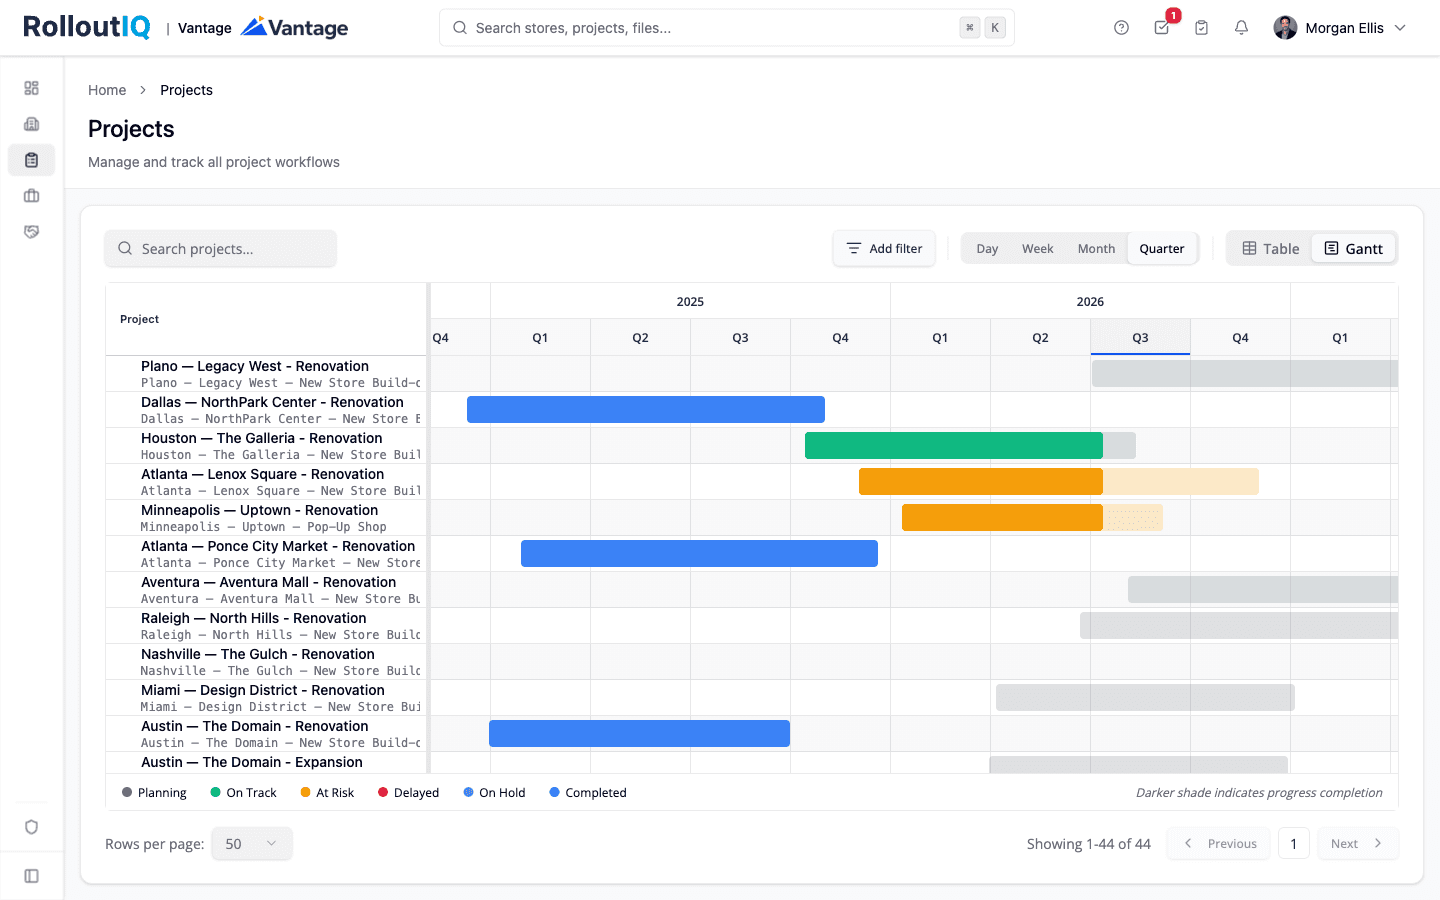Open Dallas — NorthPark Center - Renovation row
This screenshot has height=900, width=1440.
point(266,410)
